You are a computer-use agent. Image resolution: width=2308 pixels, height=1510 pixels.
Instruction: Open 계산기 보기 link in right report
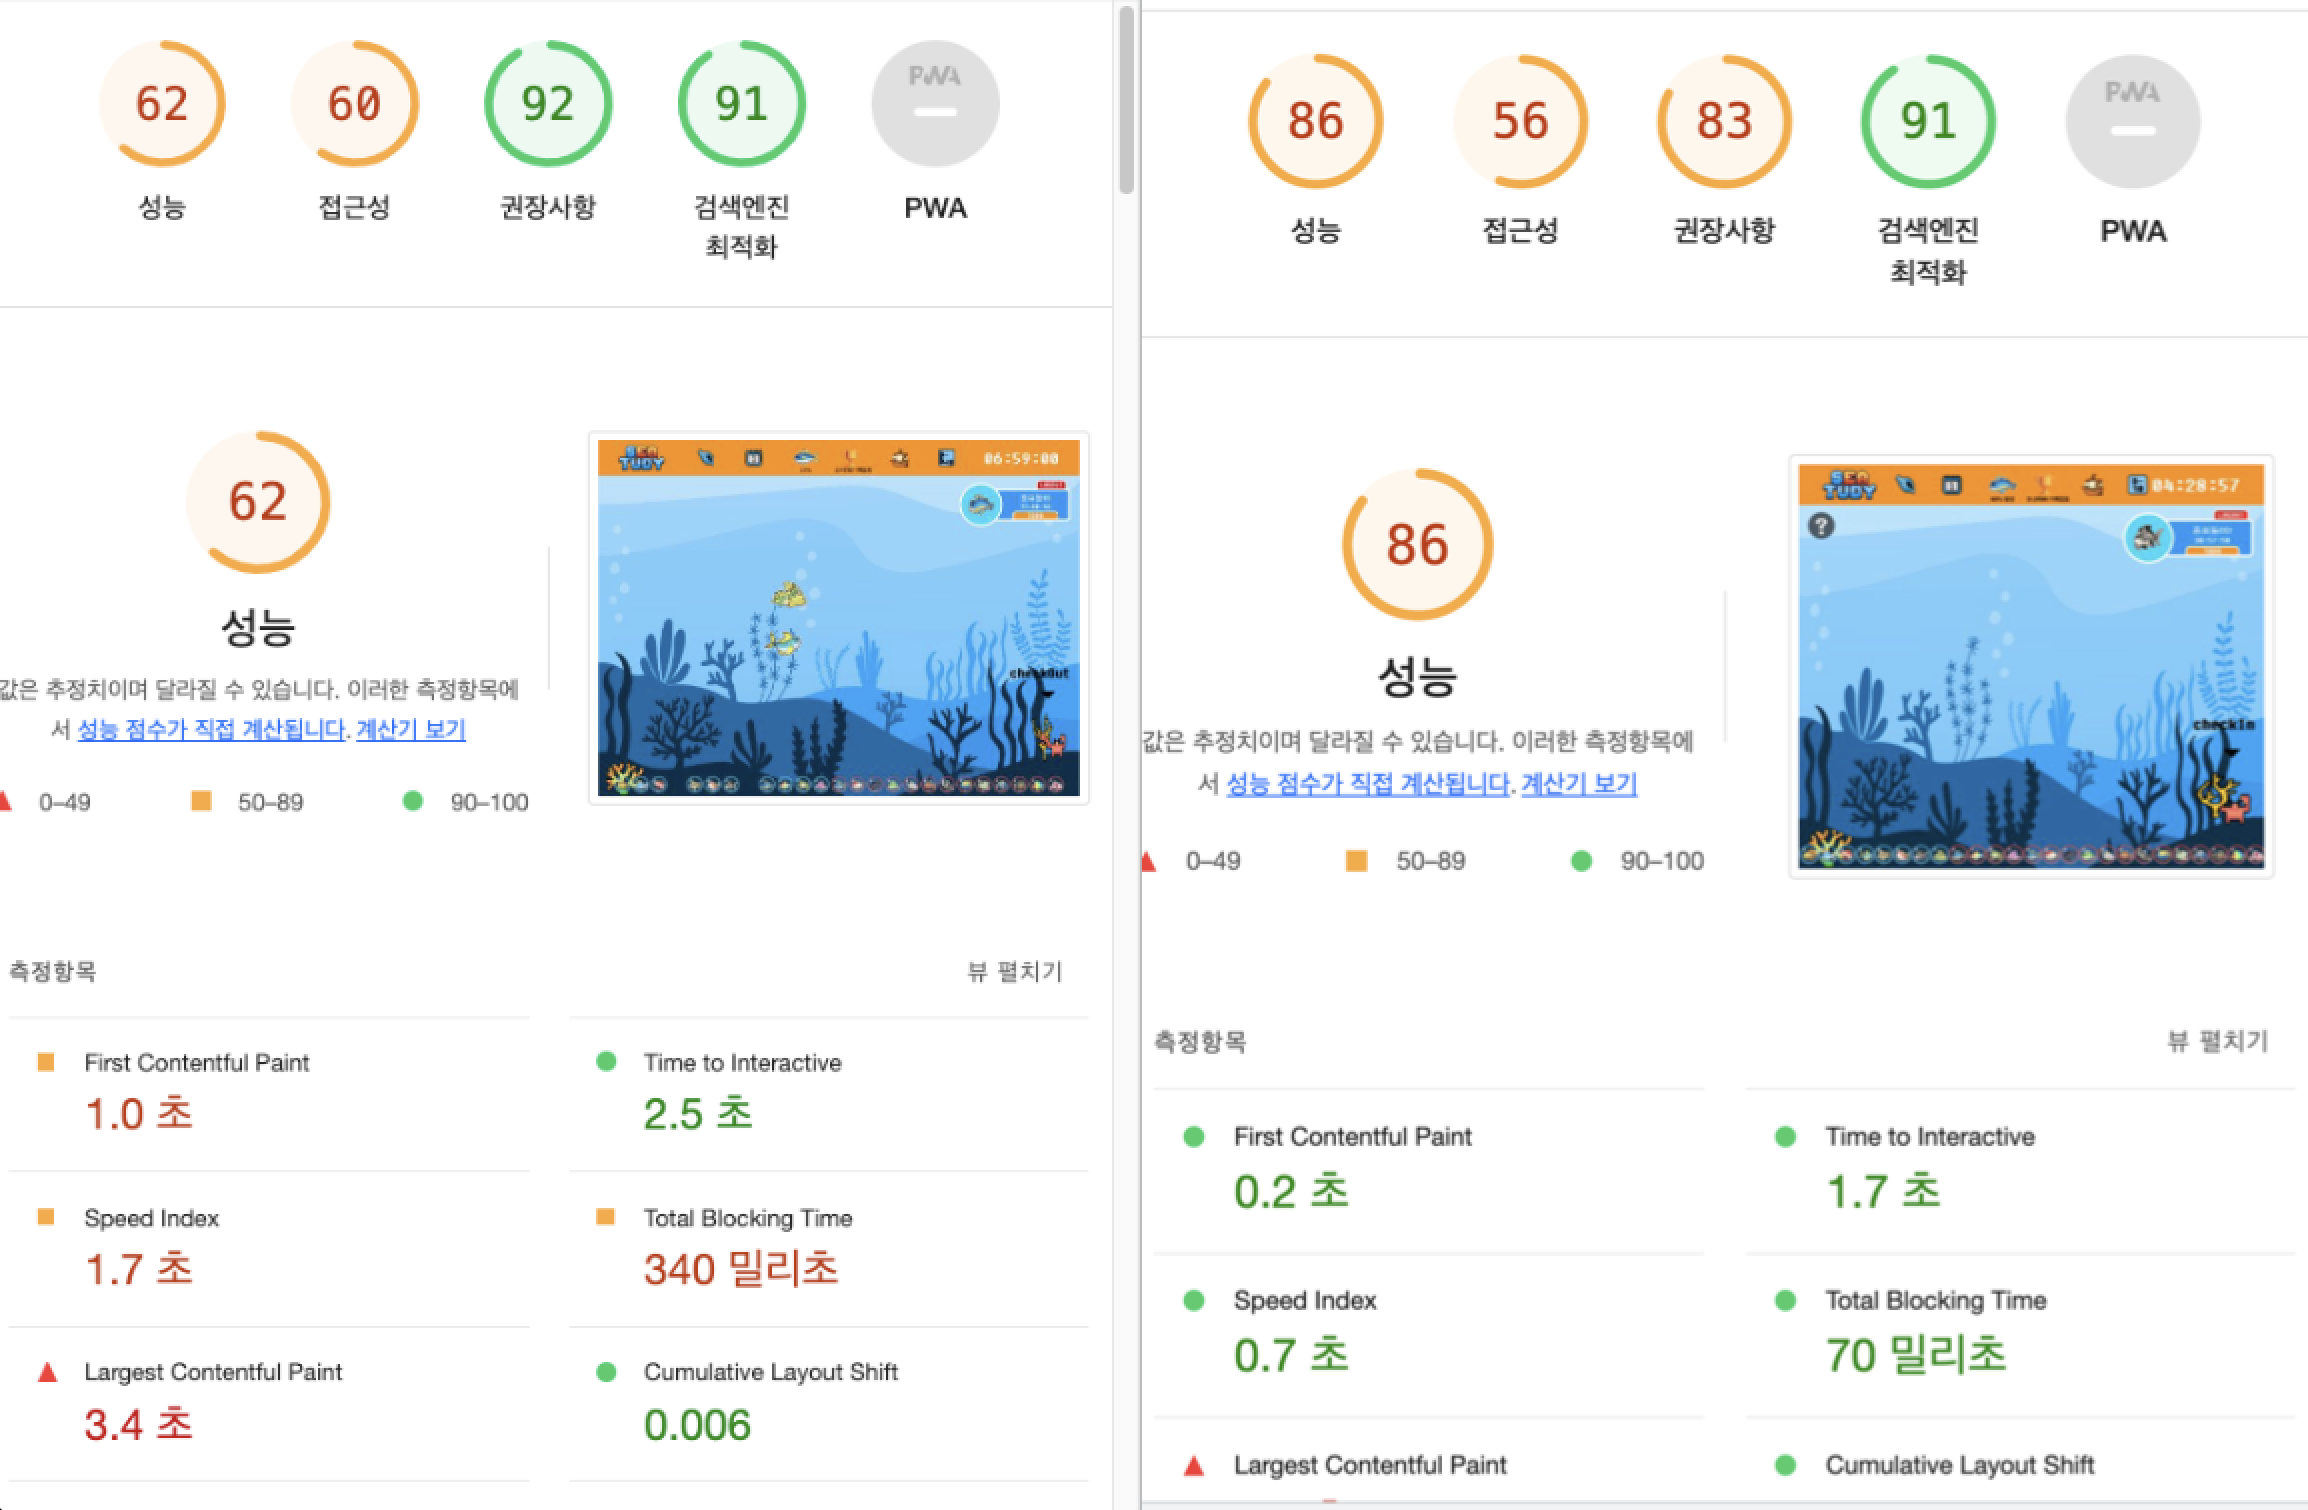coord(1579,783)
